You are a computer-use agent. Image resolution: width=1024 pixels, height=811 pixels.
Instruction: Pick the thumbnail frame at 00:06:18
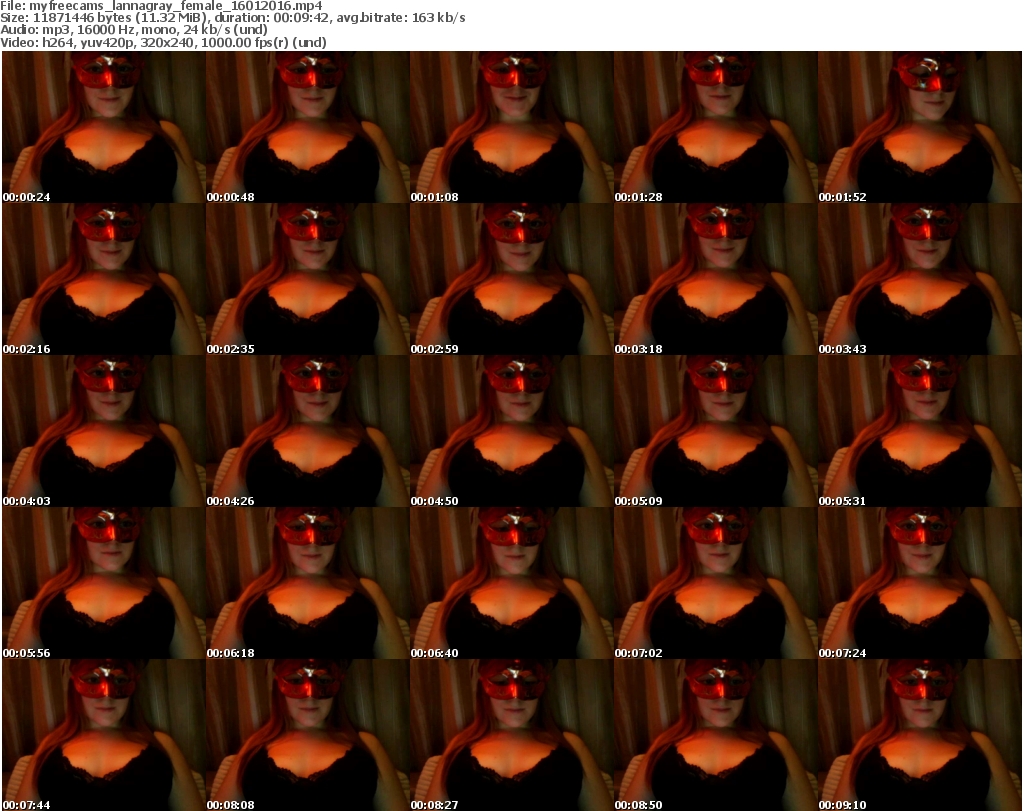[308, 584]
